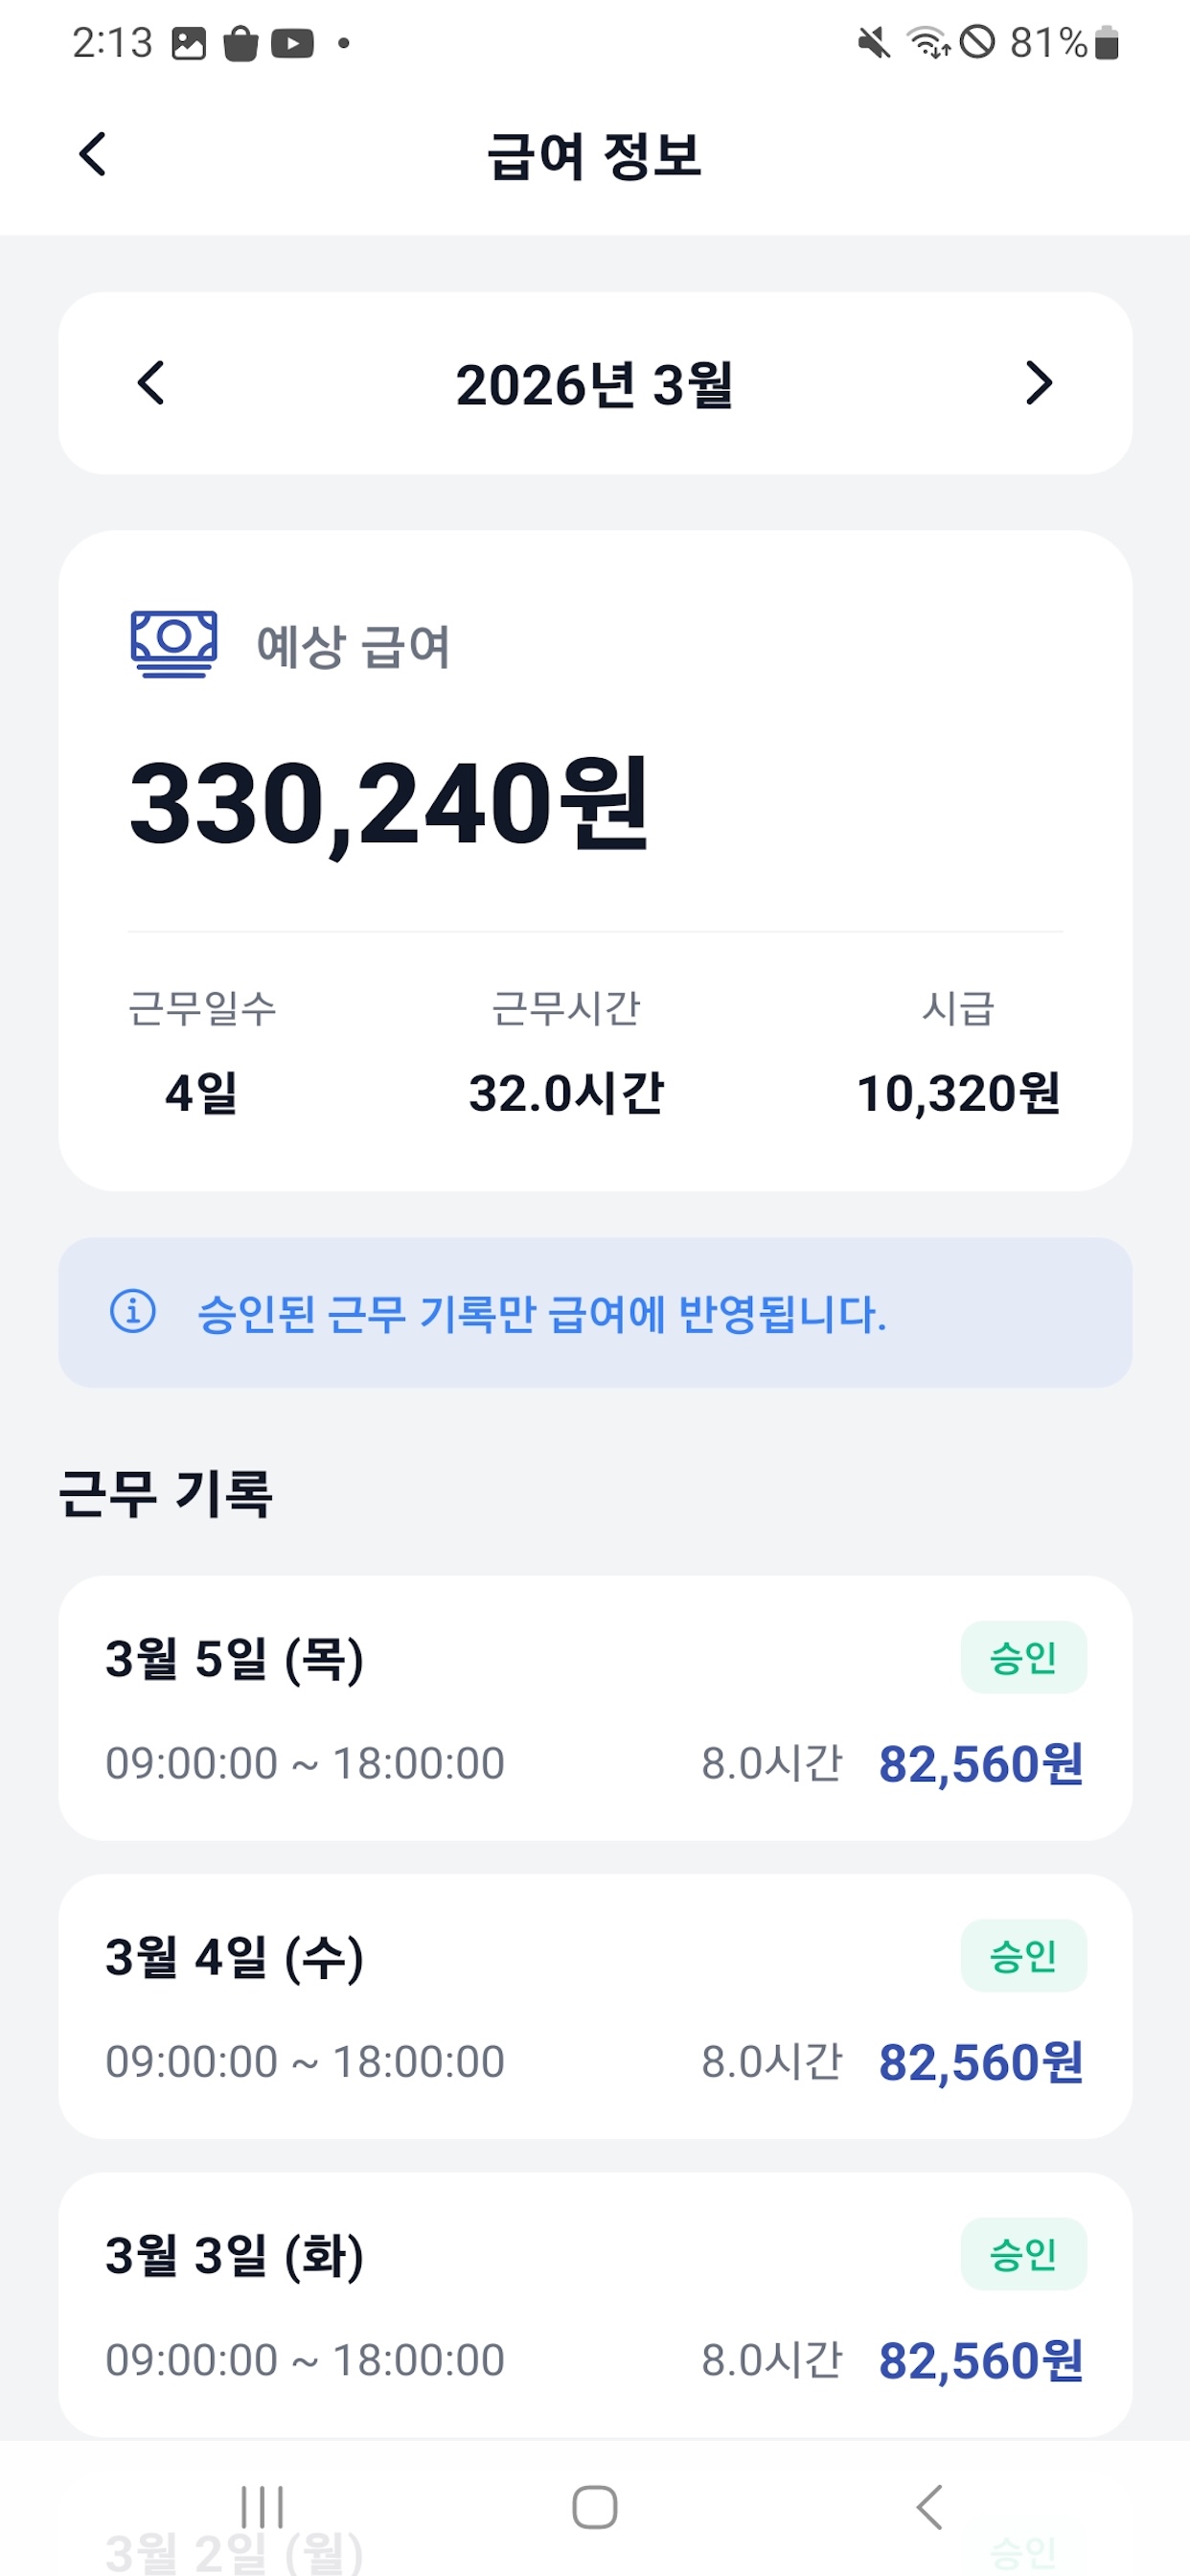Open the 3월 5일 (목) work record
Screen dimensions: 1190x2576
[x=595, y=1707]
